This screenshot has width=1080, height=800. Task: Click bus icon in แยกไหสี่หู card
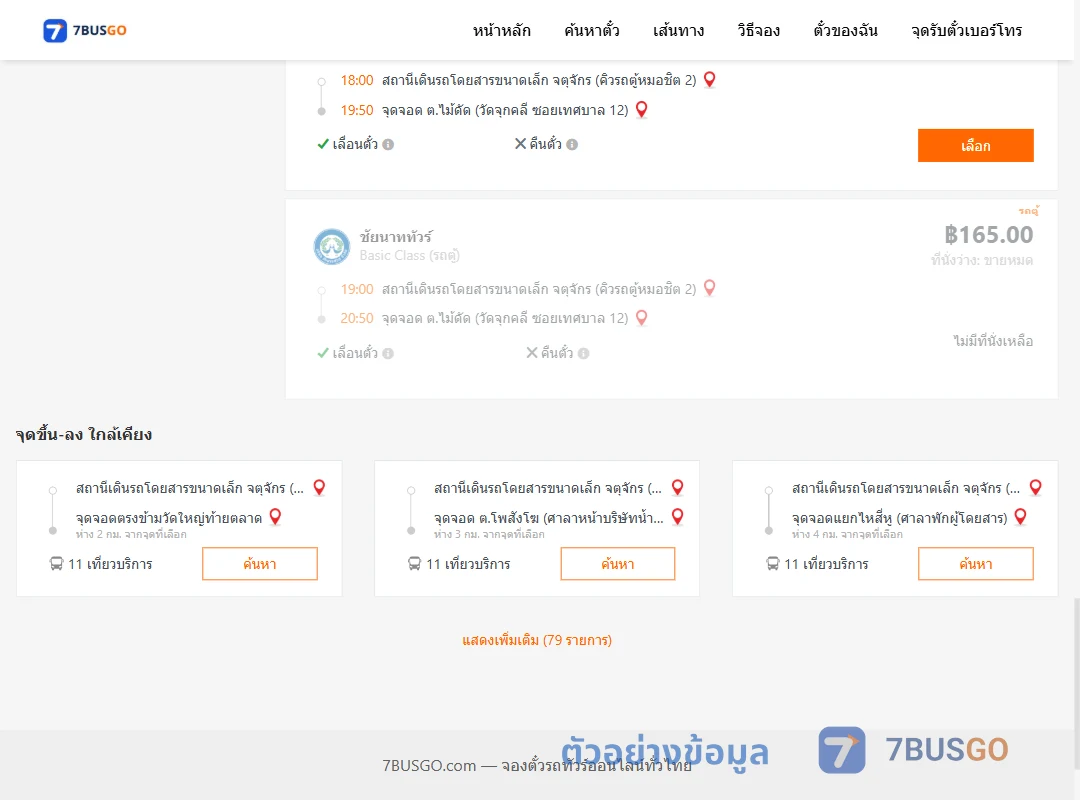772,564
